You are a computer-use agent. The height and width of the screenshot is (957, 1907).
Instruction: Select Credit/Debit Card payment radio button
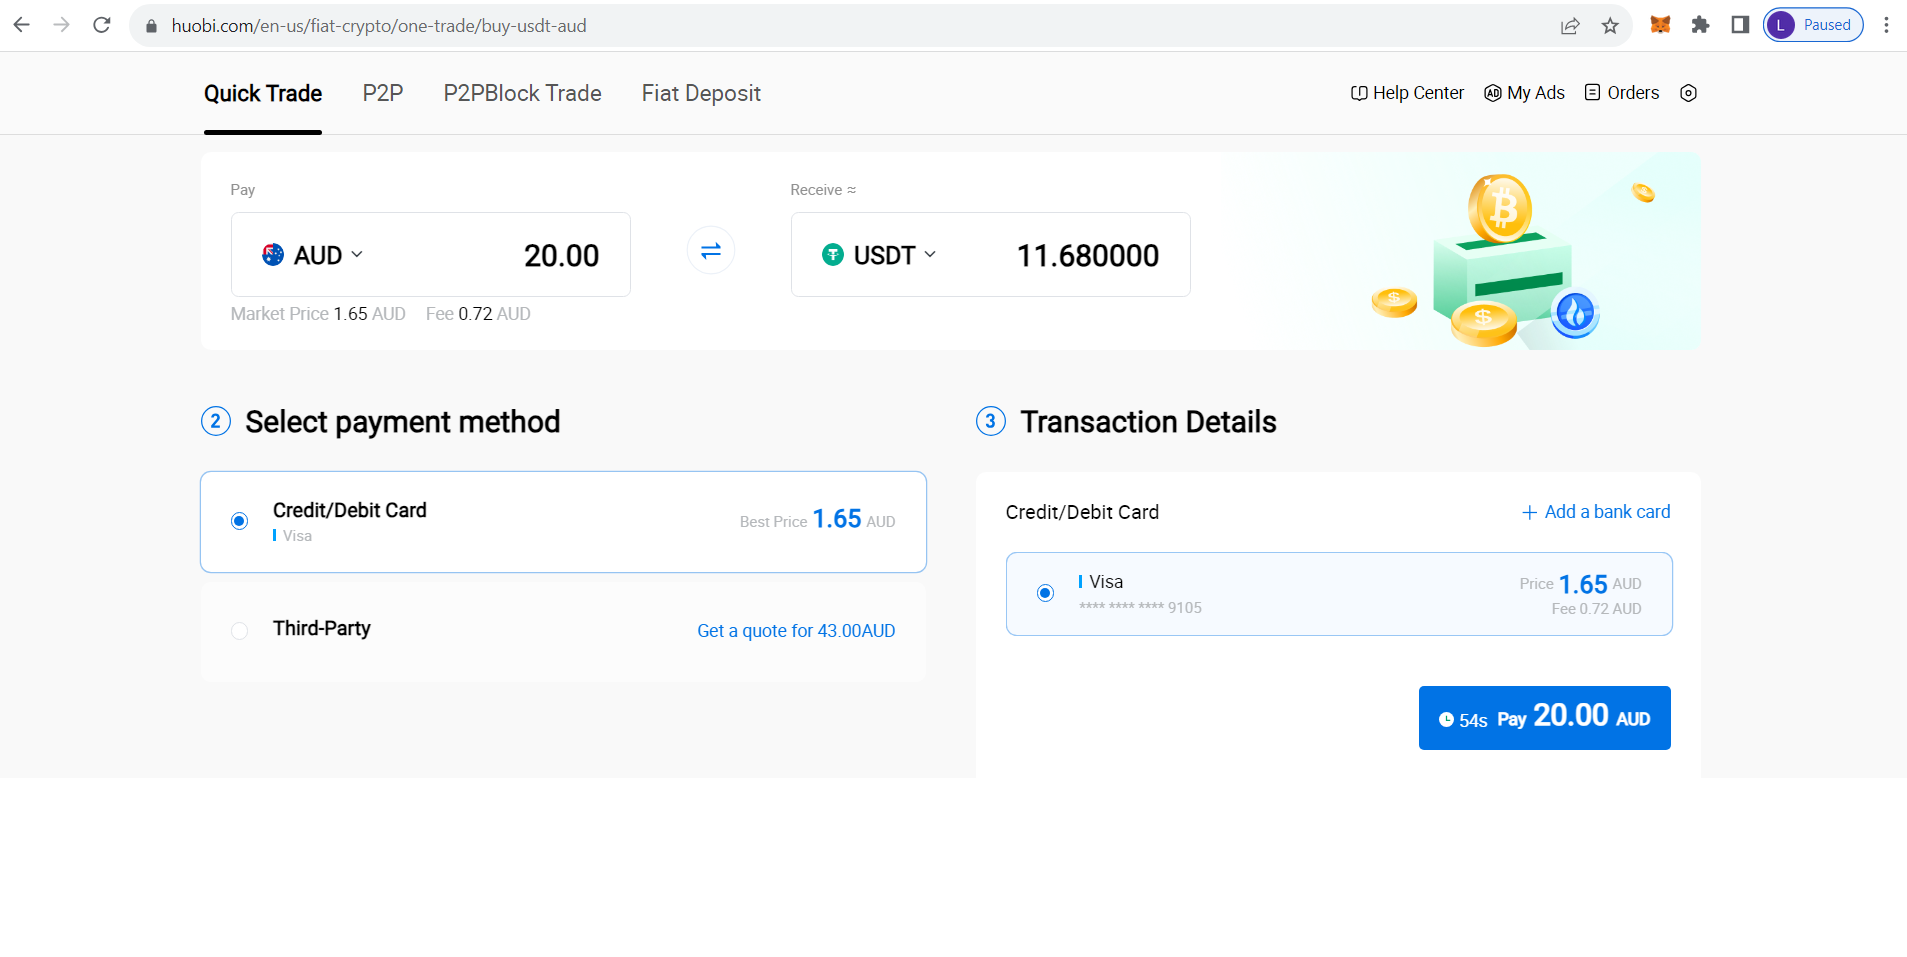239,521
